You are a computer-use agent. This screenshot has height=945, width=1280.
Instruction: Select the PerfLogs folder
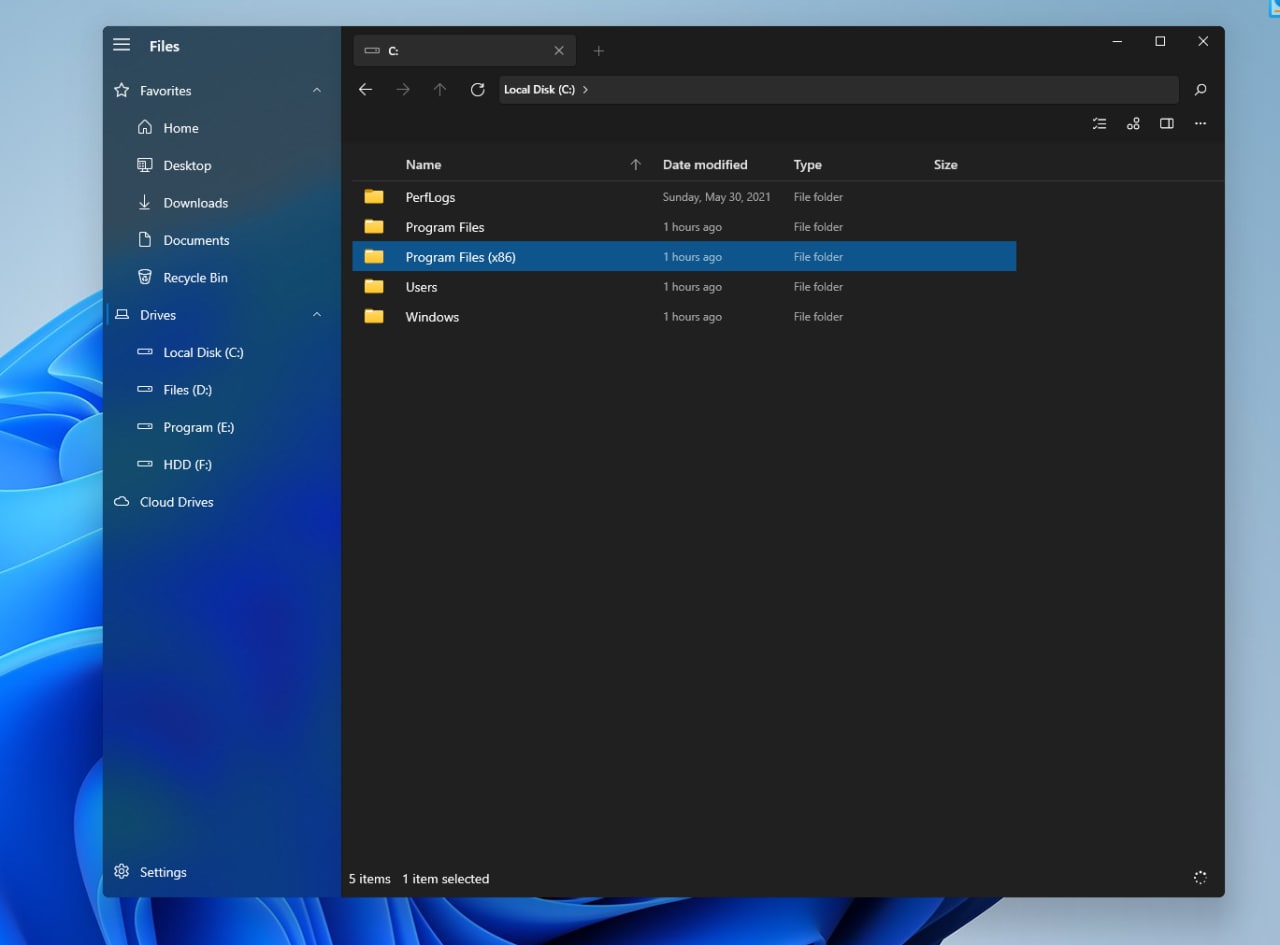point(684,197)
